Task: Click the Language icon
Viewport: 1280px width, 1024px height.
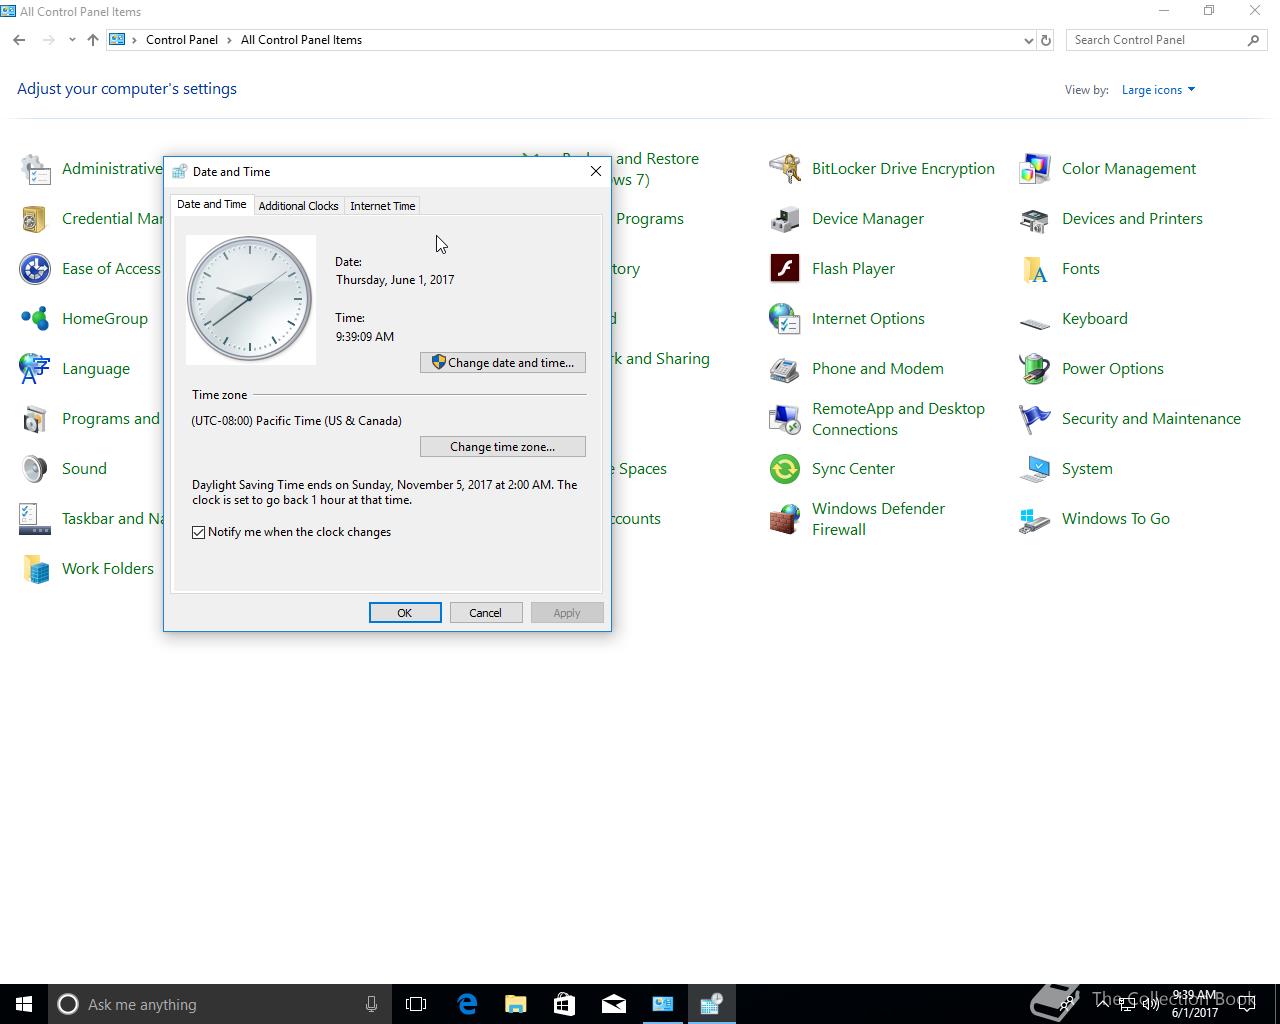Action: coord(35,369)
